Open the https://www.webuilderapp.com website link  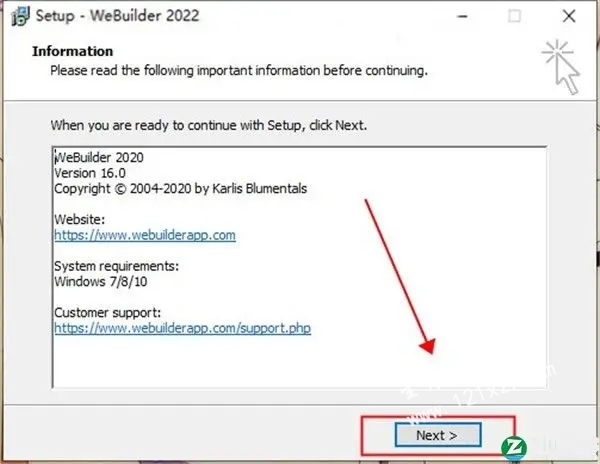tap(145, 235)
